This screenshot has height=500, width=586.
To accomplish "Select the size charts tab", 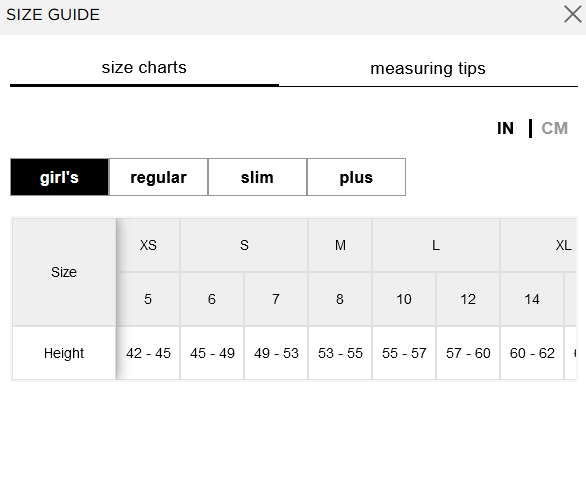I will [144, 68].
